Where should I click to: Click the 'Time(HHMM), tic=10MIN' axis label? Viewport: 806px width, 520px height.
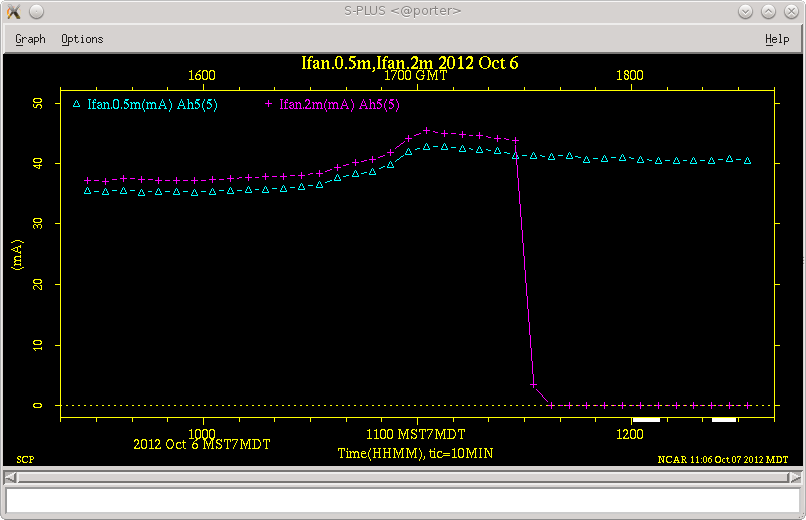coord(415,453)
